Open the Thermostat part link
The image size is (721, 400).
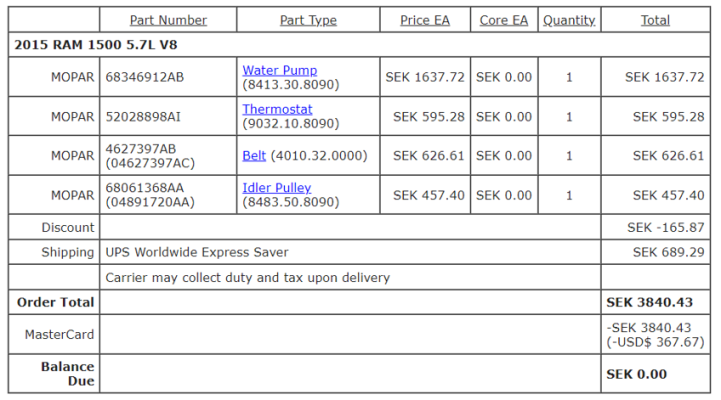pos(277,109)
